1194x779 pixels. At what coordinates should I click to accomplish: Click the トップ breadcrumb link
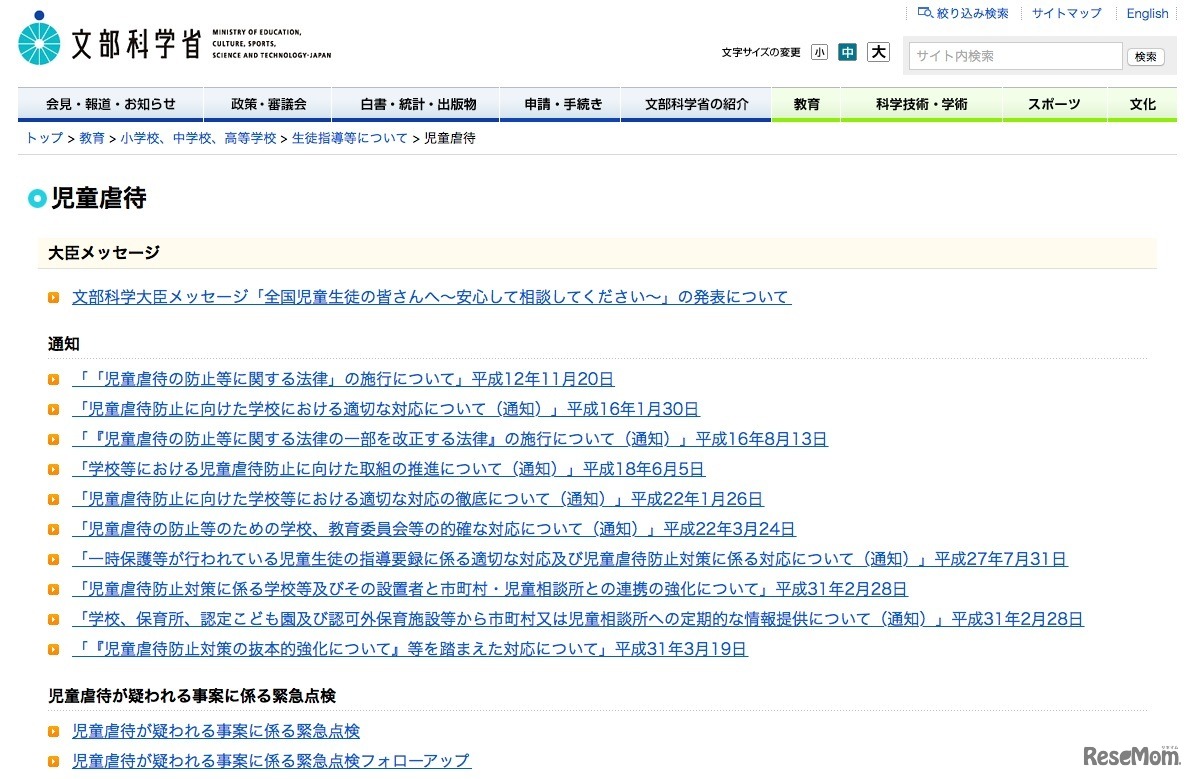(41, 138)
